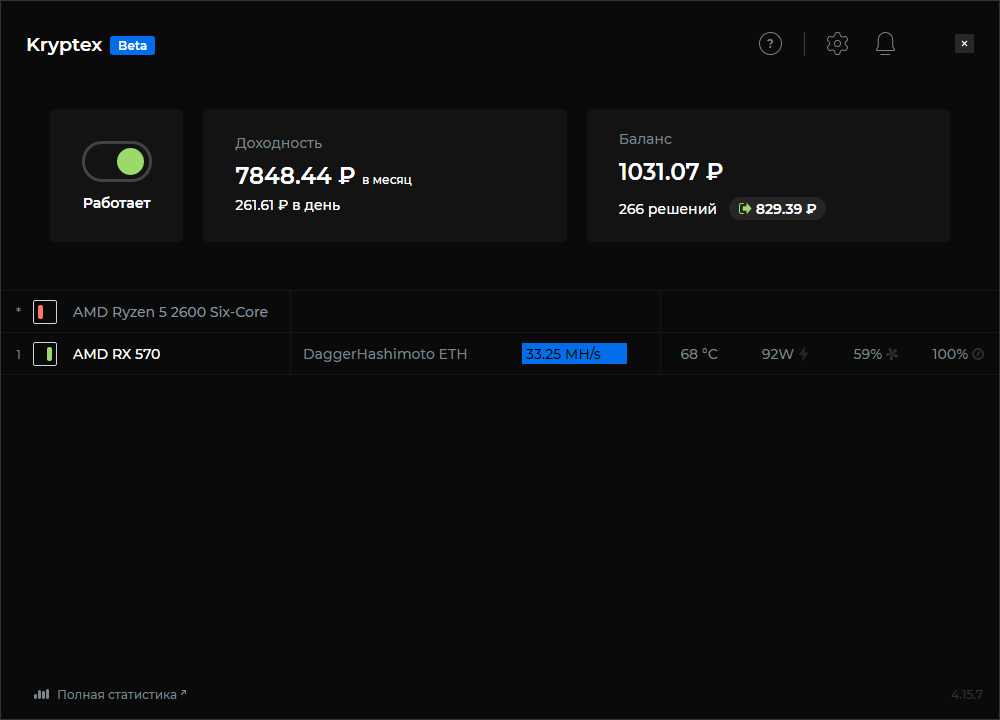Click the withdraw 829.39 ₽ button

point(777,209)
